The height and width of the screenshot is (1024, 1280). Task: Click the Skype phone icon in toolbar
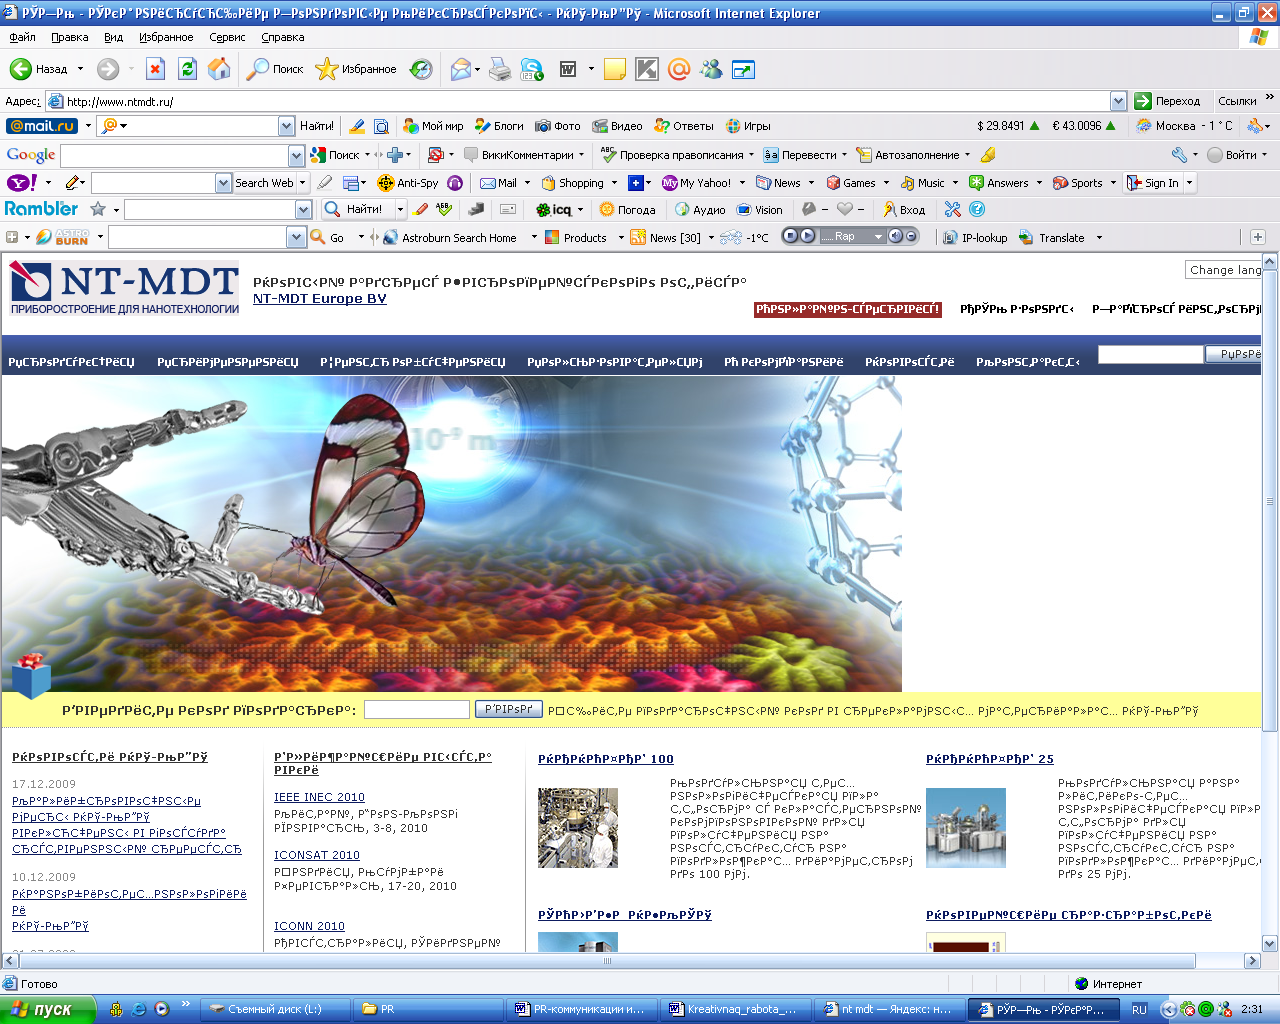pos(532,69)
